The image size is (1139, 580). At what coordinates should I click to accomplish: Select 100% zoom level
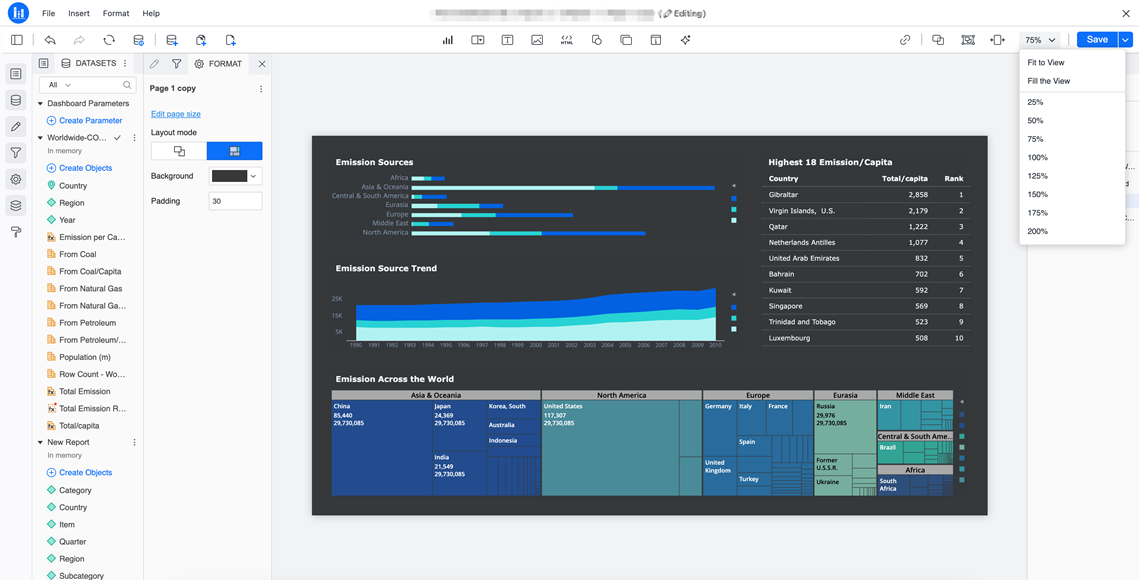point(1037,157)
